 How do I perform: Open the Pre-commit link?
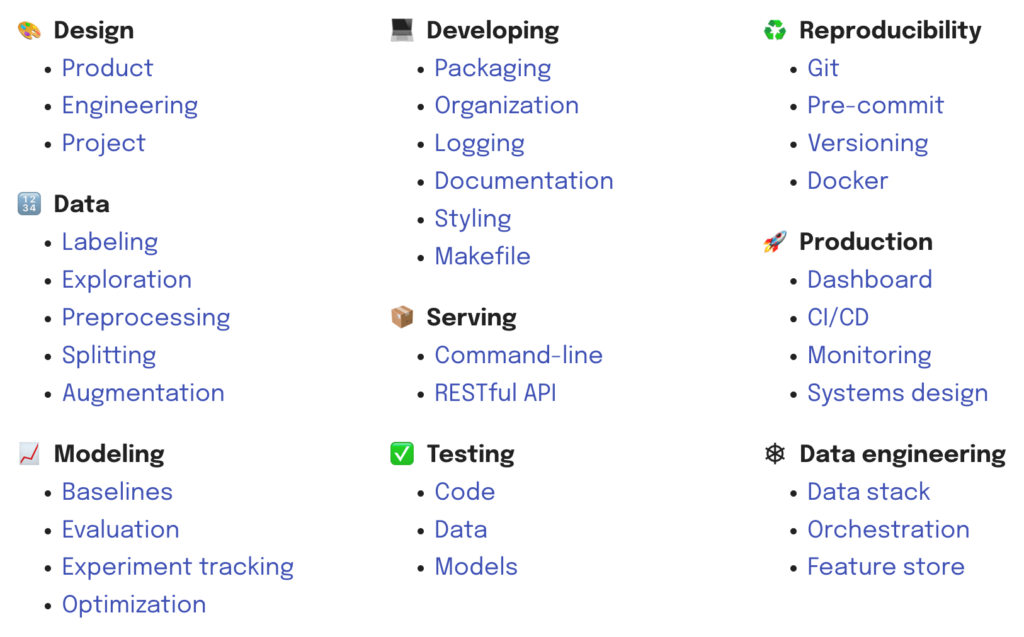click(876, 105)
